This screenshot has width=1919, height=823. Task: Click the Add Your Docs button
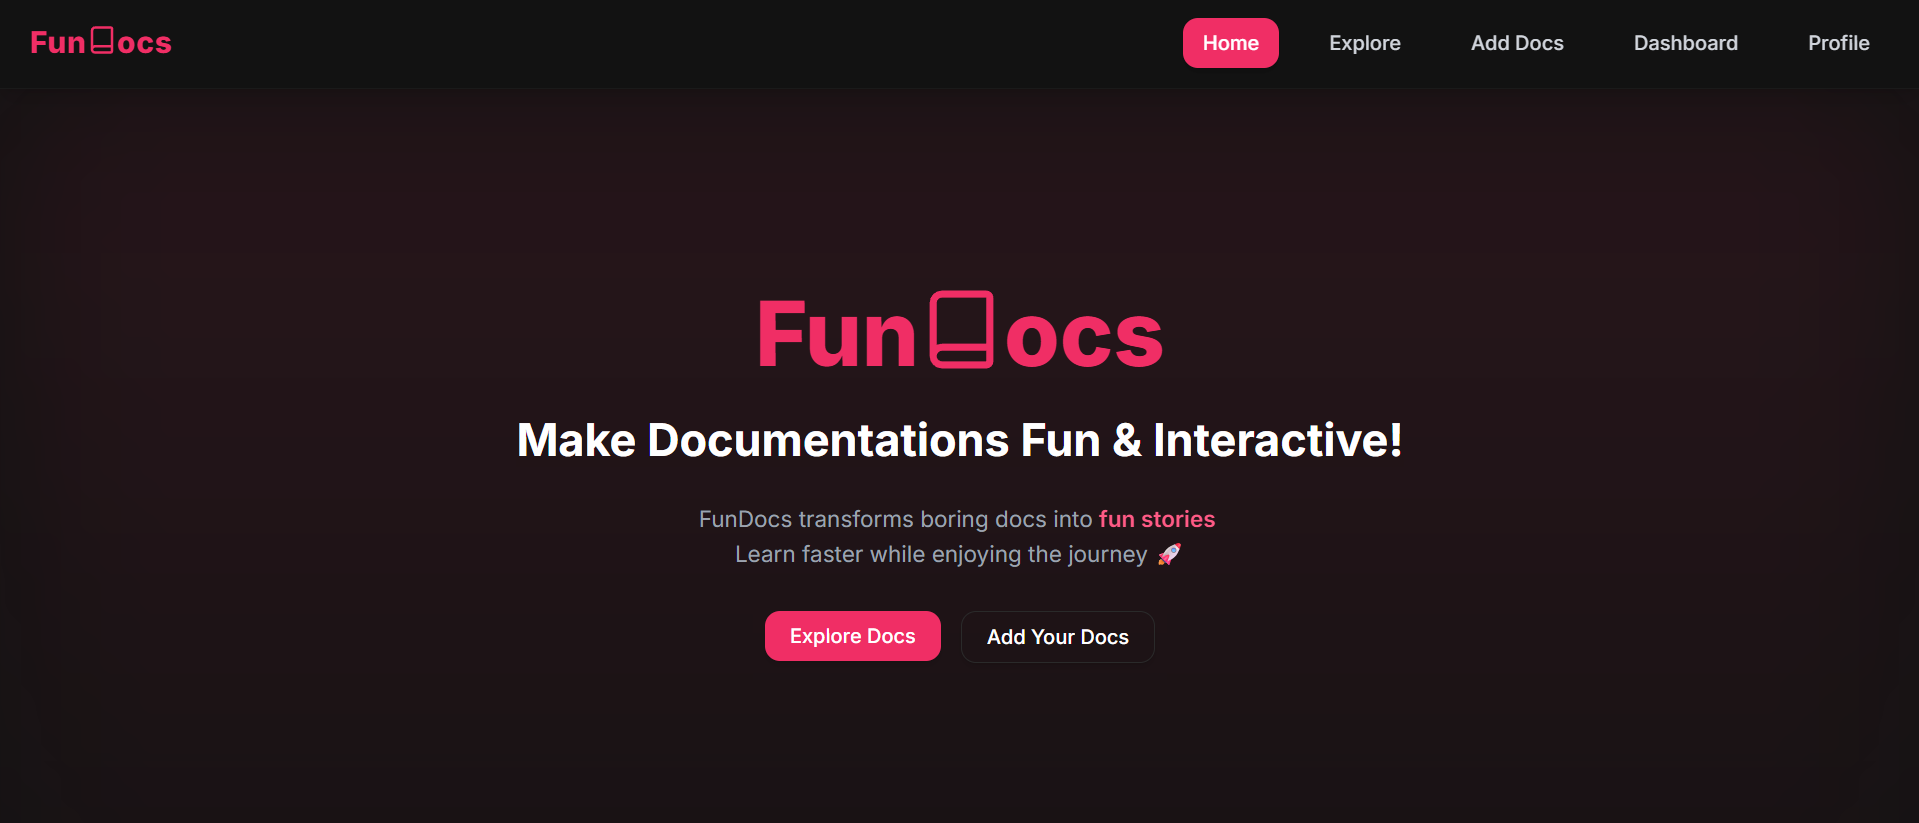coord(1057,637)
